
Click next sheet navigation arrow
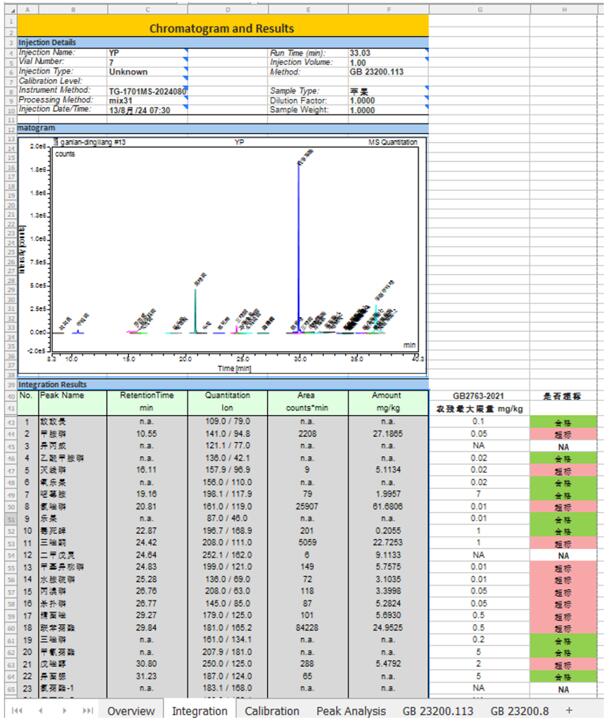tap(63, 710)
